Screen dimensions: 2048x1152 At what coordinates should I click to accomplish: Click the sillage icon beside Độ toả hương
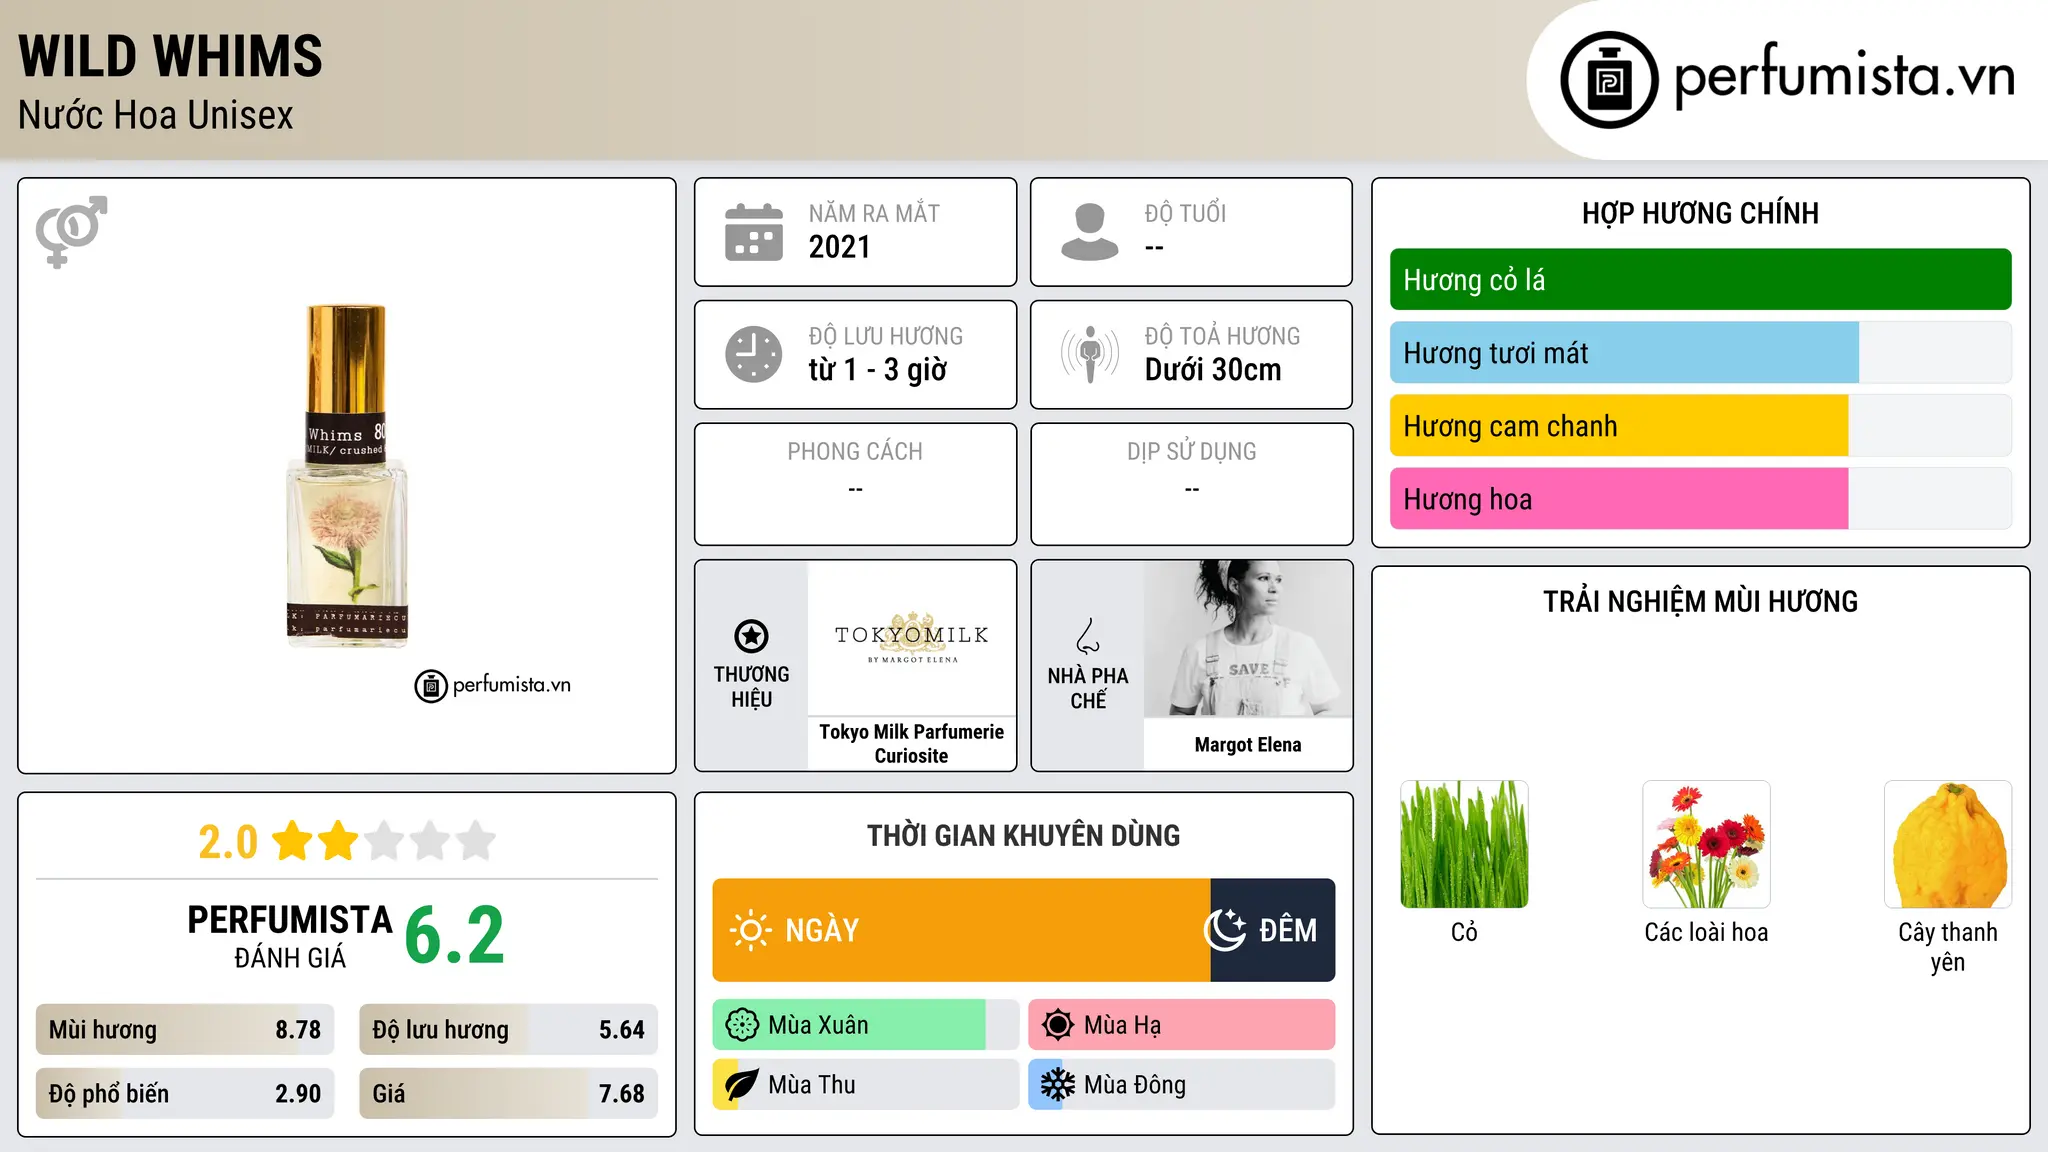[x=1090, y=354]
